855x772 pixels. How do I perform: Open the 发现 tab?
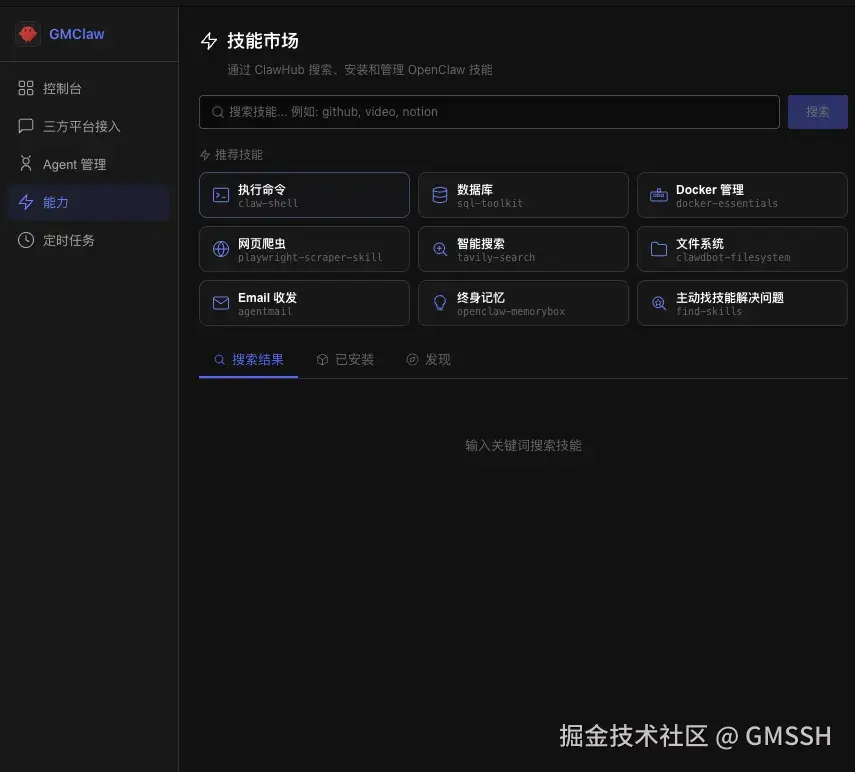coord(429,358)
